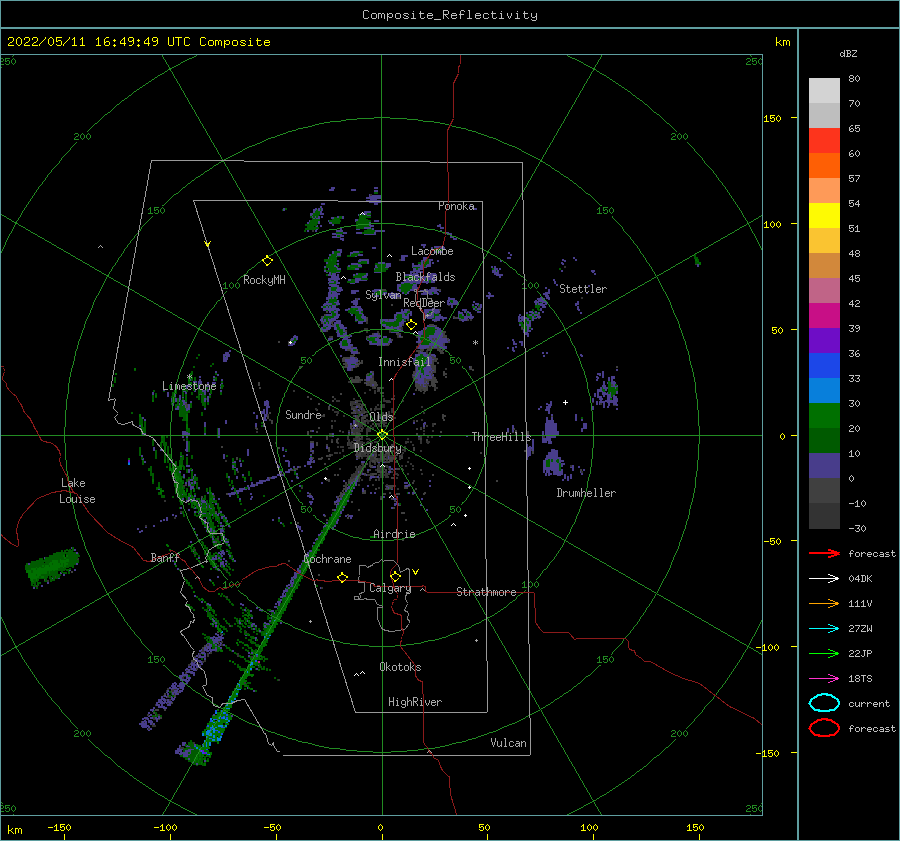Click the Banff label
The image size is (900, 841).
(165, 557)
